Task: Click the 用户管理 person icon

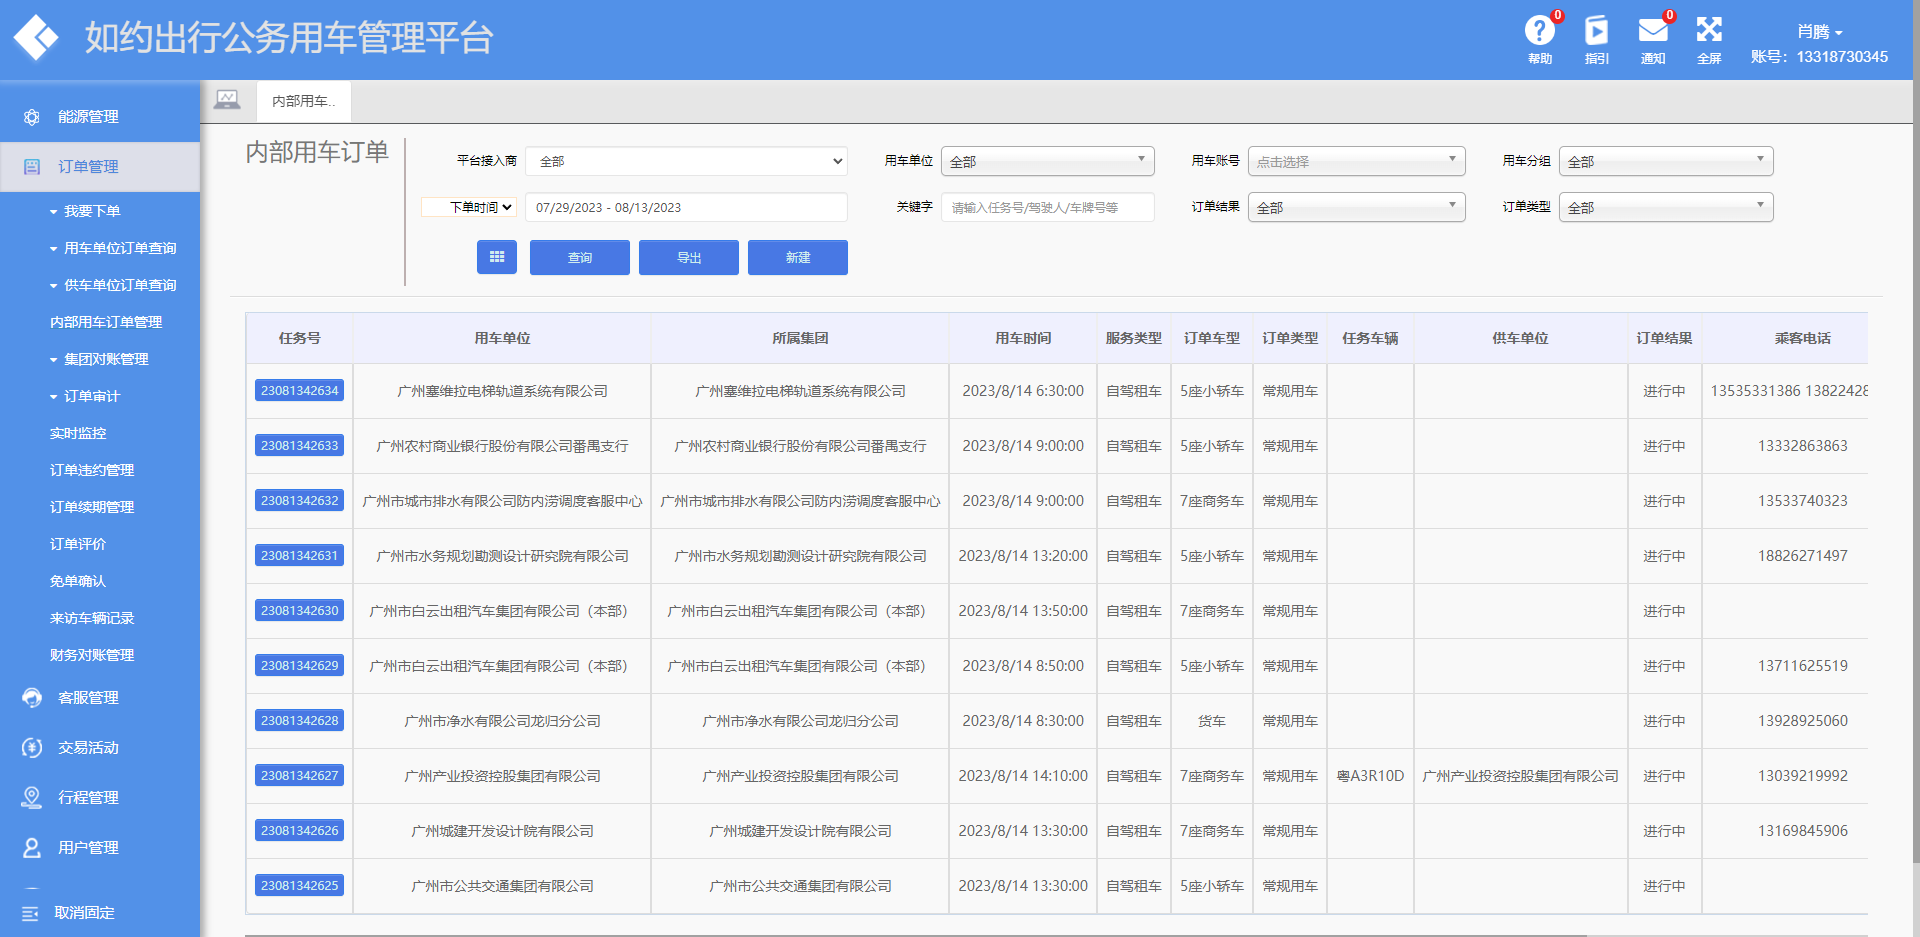Action: pos(32,848)
